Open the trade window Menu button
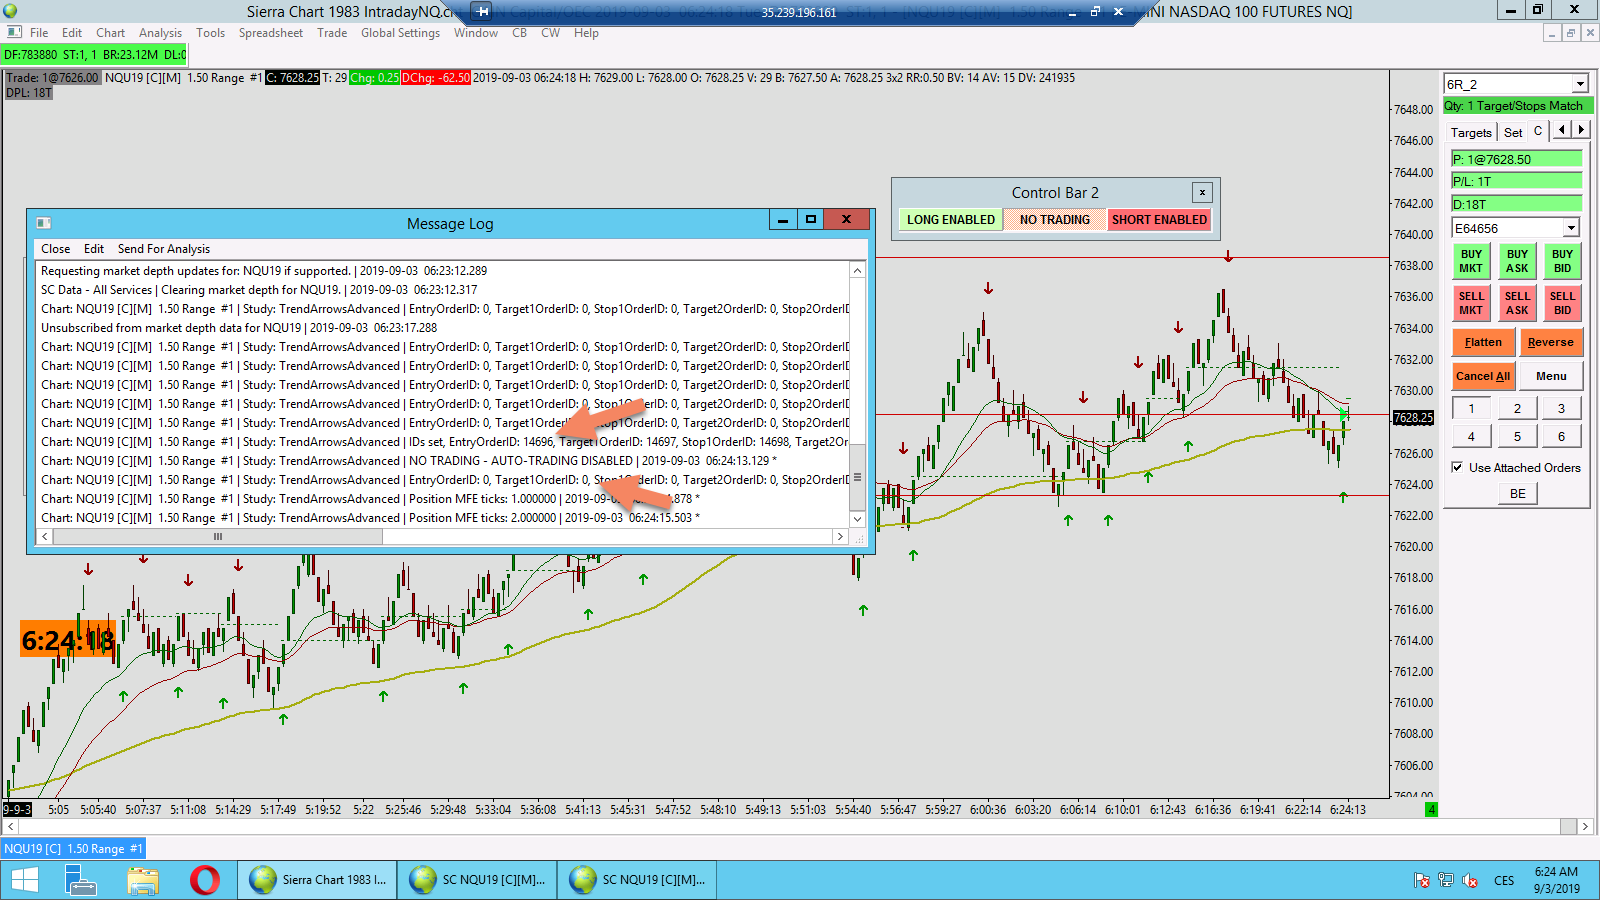 pos(1551,376)
